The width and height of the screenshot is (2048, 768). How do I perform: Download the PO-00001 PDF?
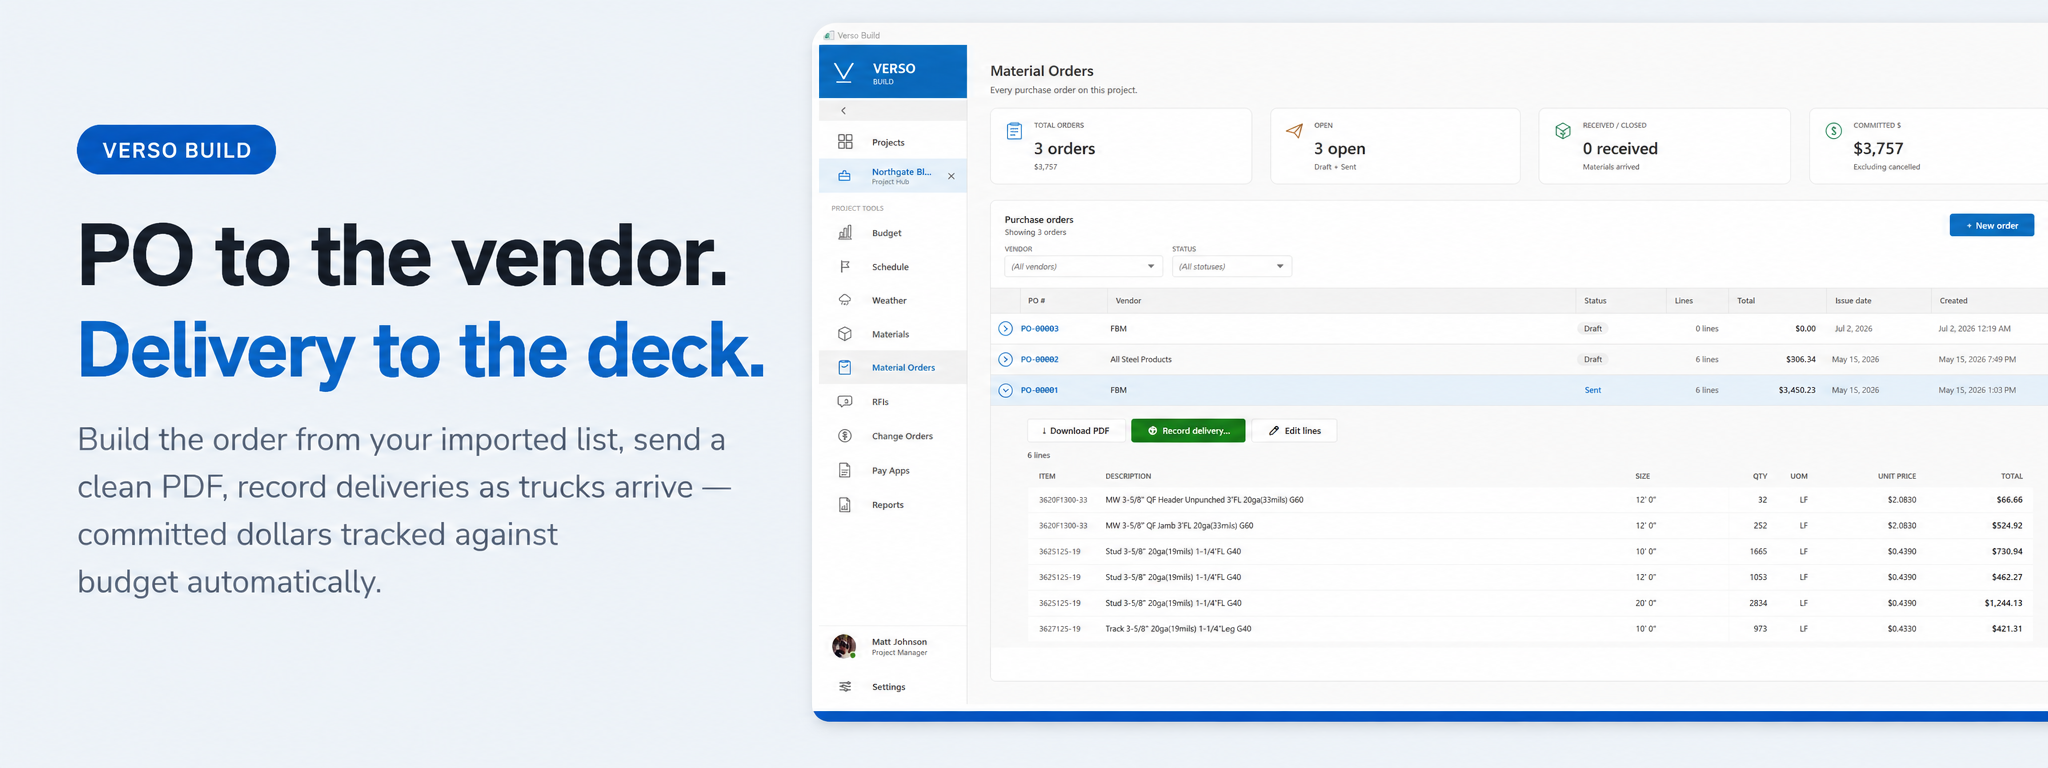click(1076, 431)
